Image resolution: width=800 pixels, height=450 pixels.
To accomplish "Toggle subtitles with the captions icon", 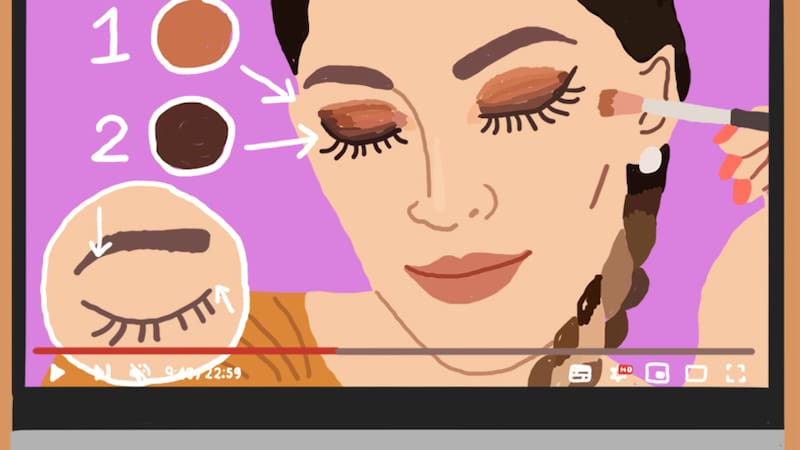I will click(x=581, y=373).
